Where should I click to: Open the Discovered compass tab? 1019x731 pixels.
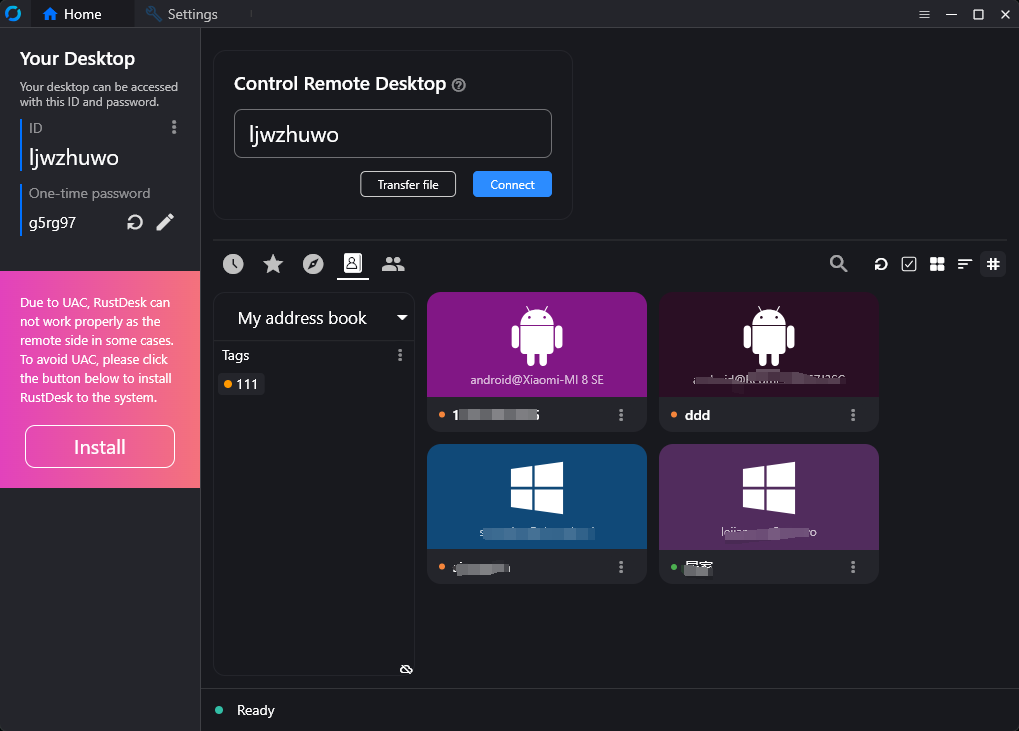tap(313, 264)
